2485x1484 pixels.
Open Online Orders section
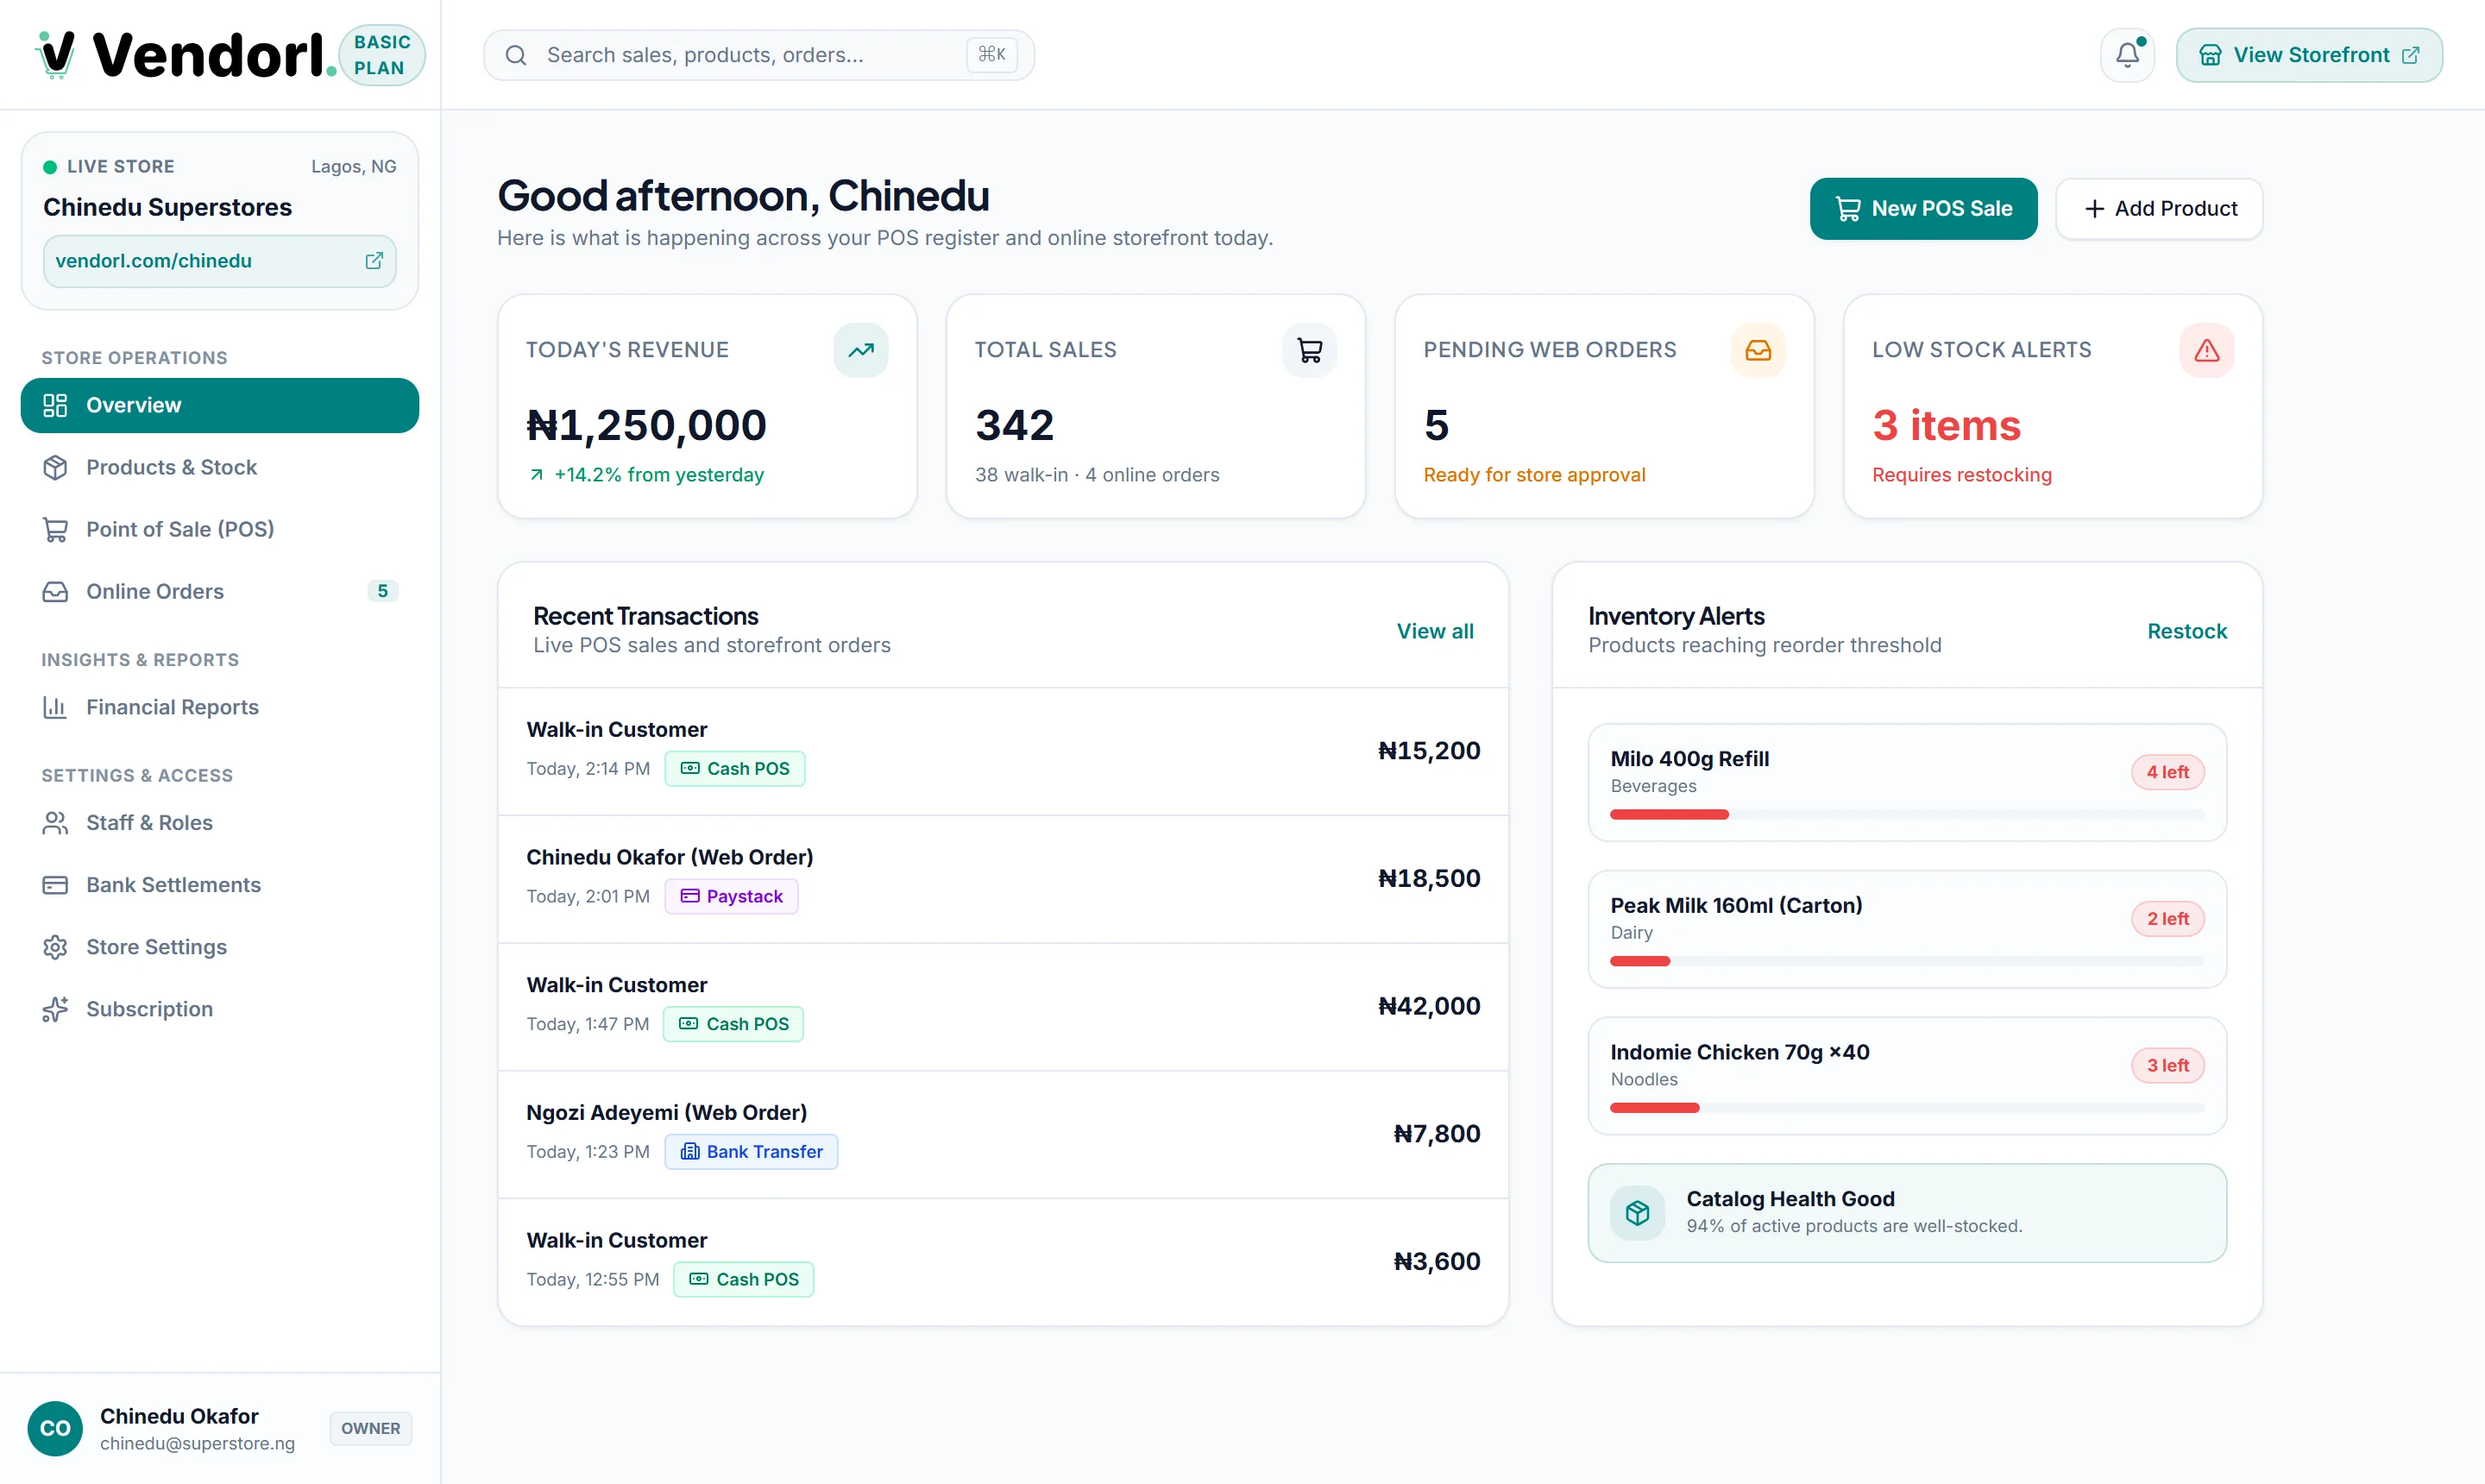[x=220, y=591]
